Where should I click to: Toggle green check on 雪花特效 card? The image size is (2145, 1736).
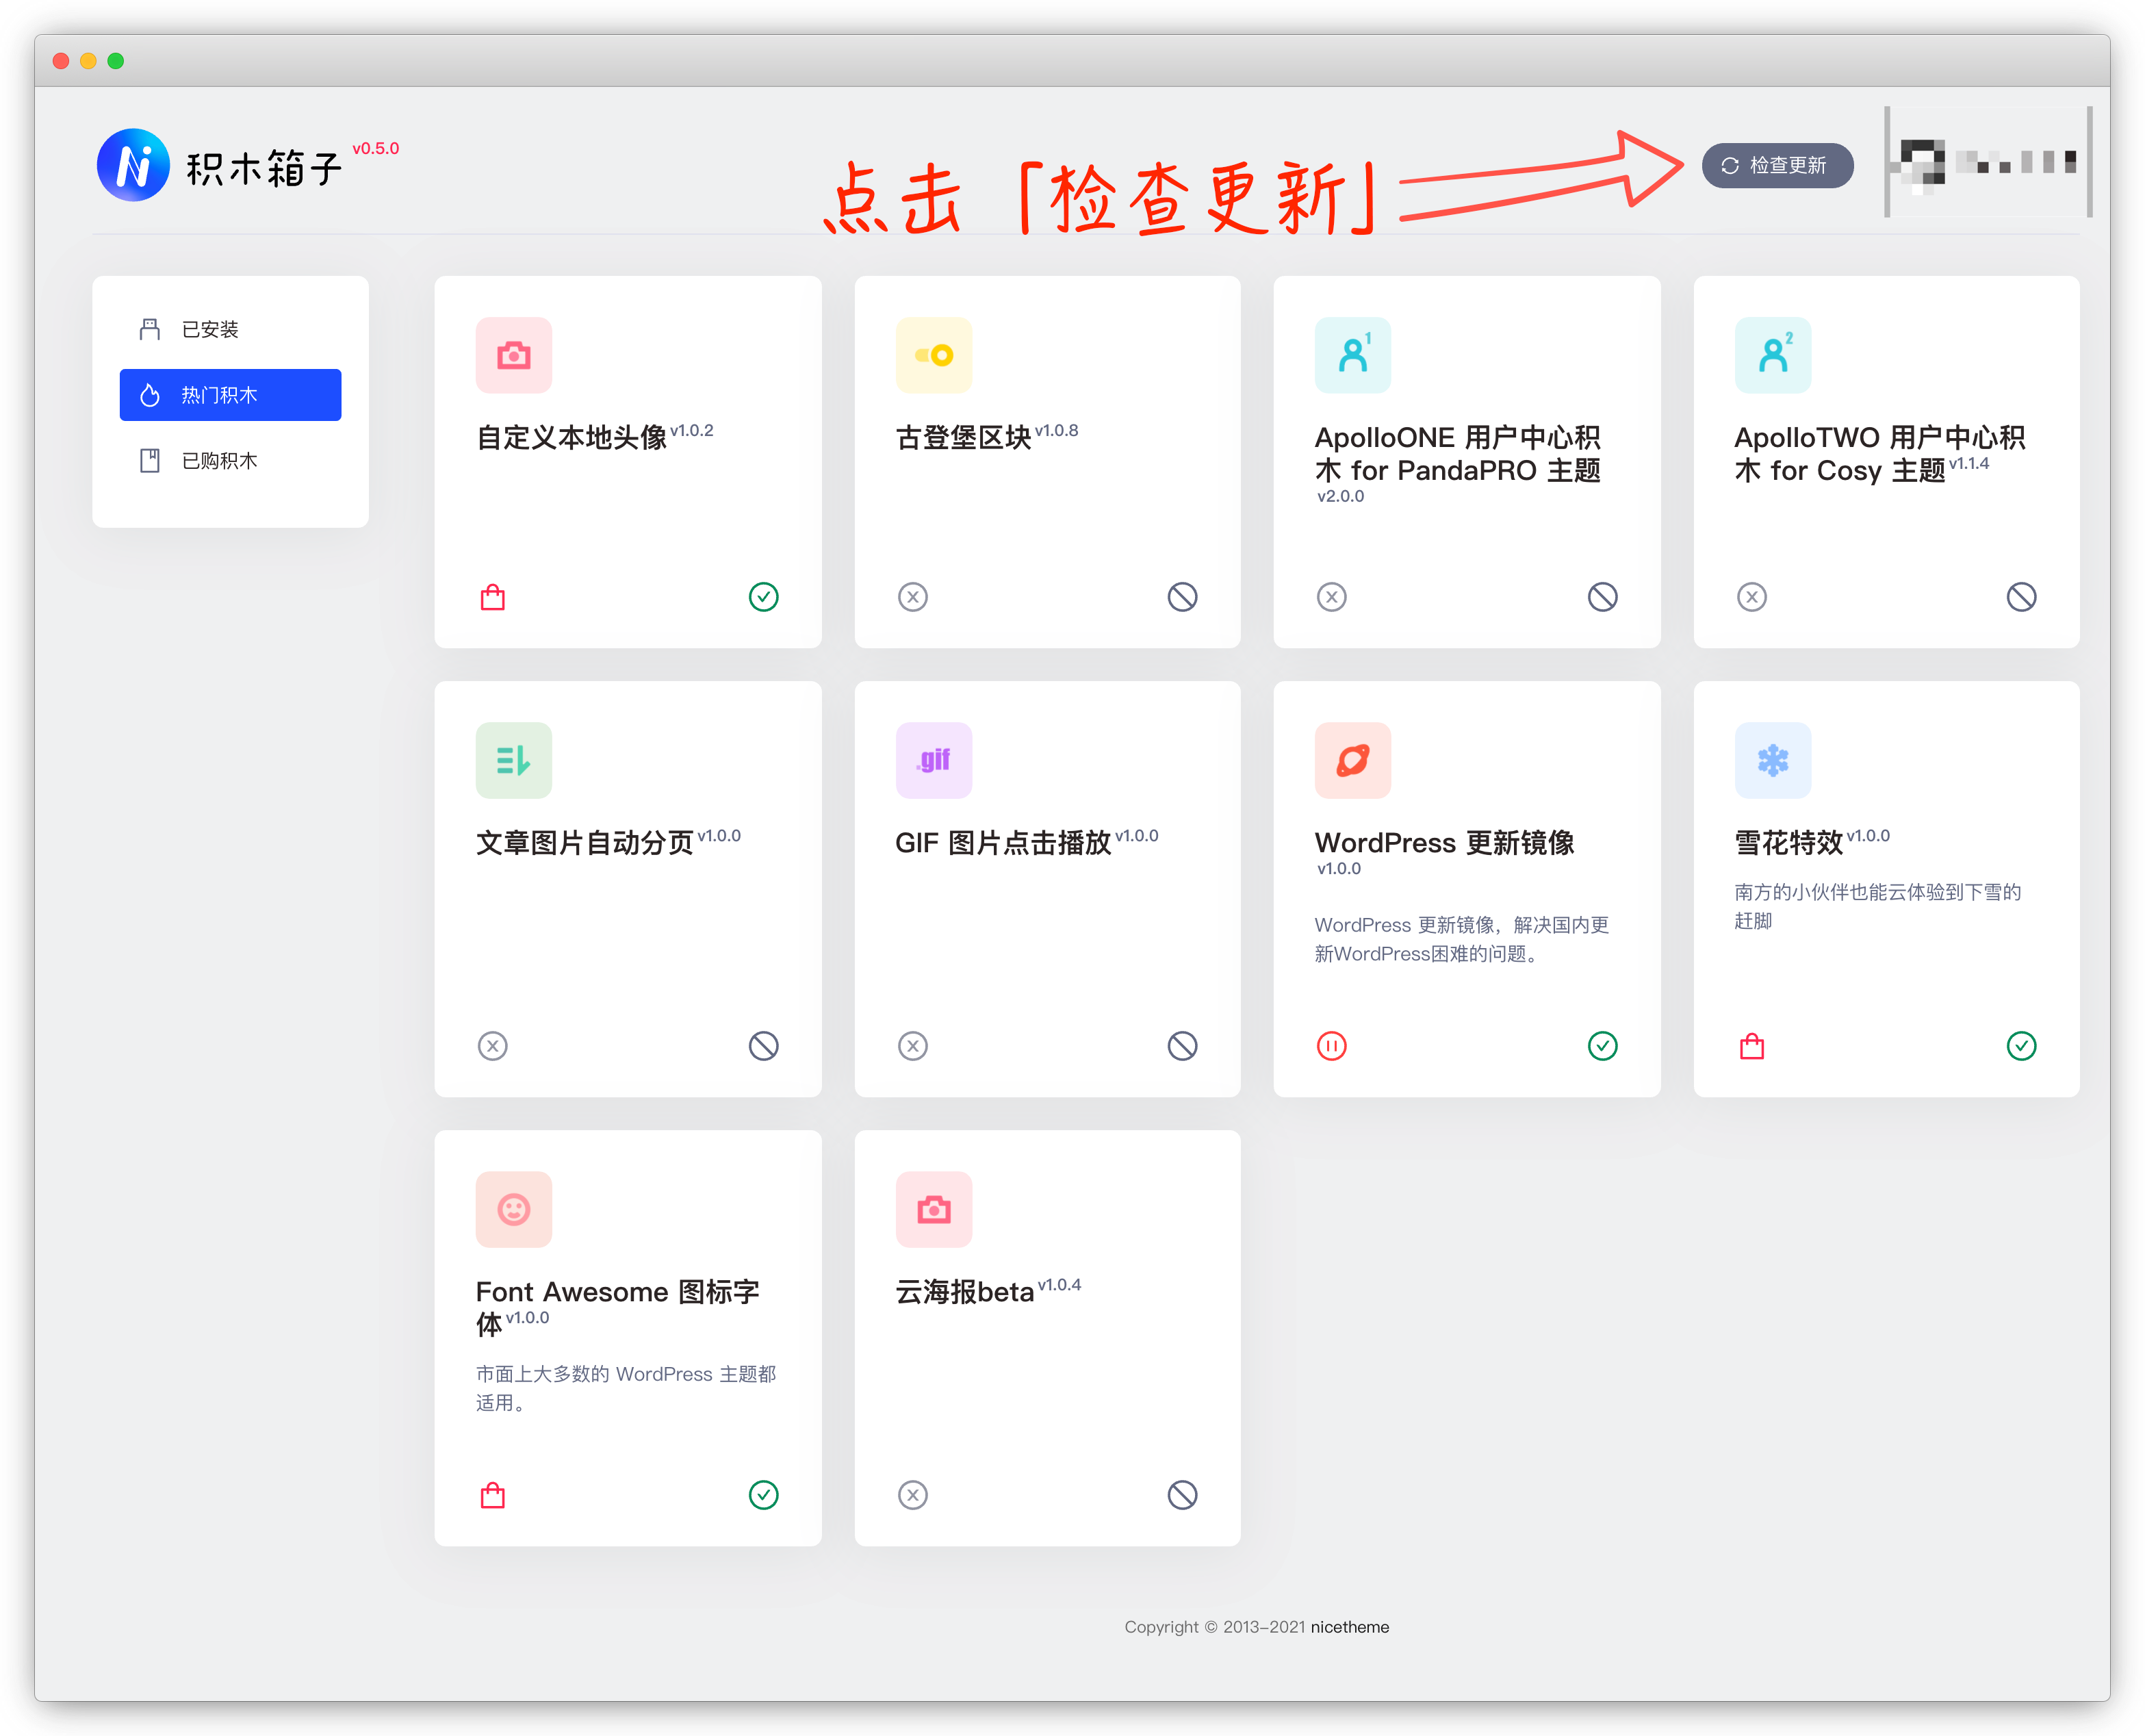click(2022, 1046)
